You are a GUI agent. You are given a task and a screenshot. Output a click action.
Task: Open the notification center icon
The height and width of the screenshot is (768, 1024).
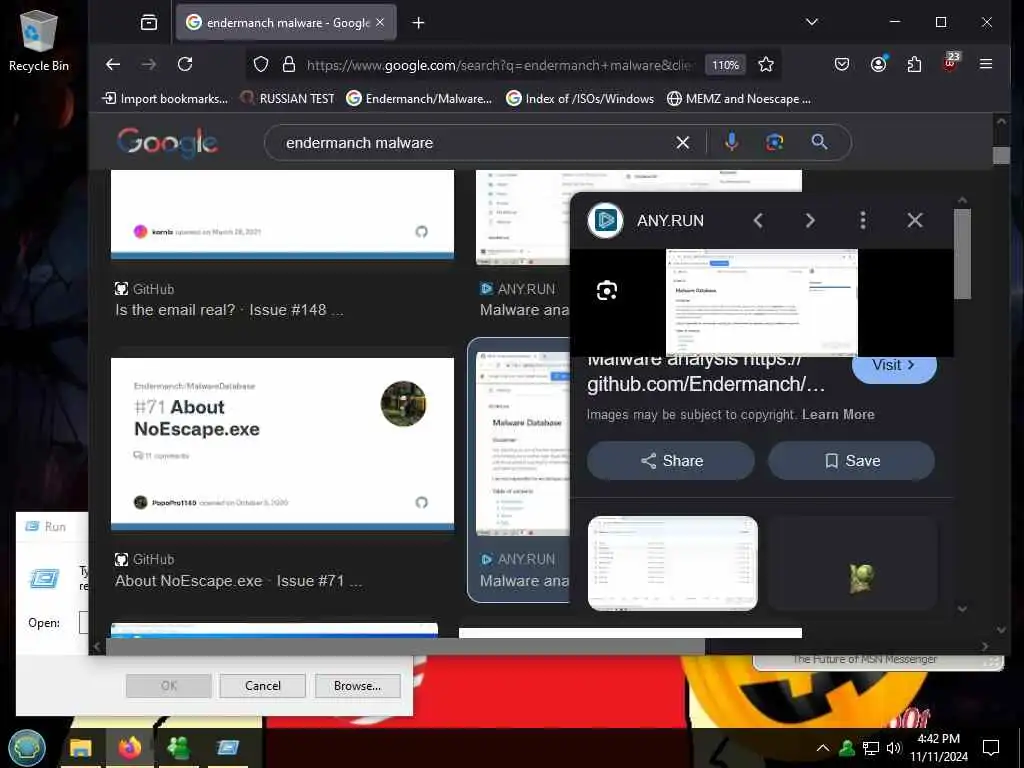tap(991, 748)
